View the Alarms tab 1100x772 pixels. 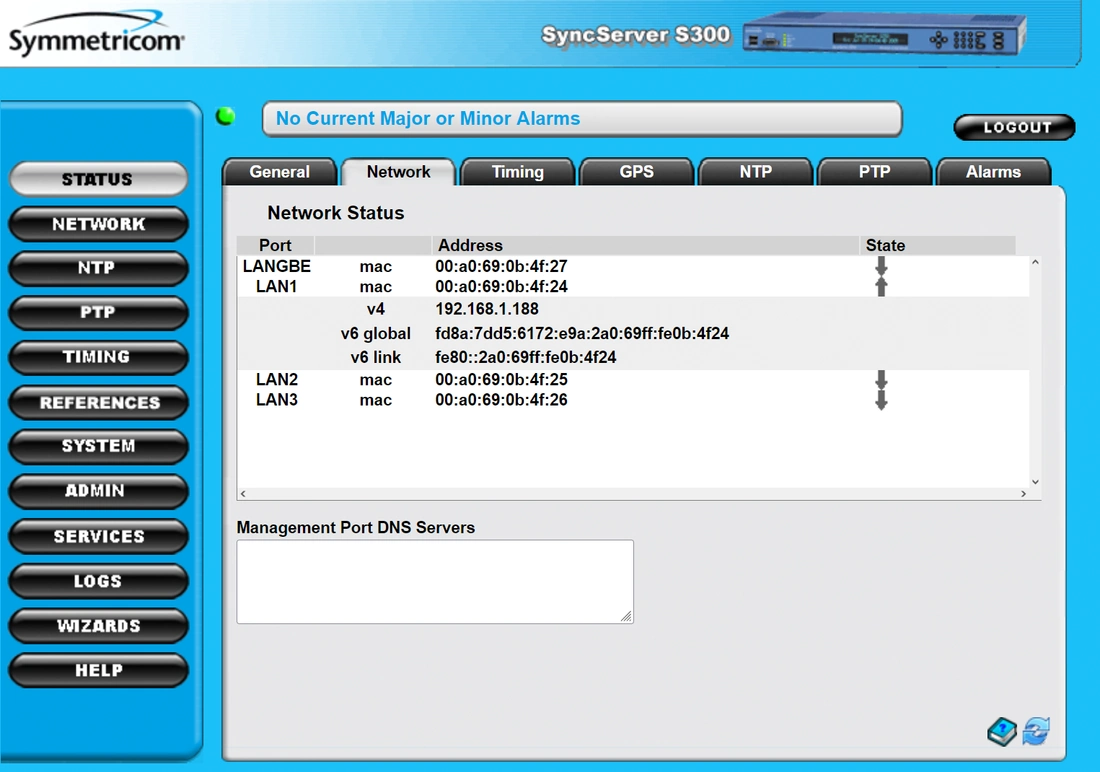[x=993, y=172]
